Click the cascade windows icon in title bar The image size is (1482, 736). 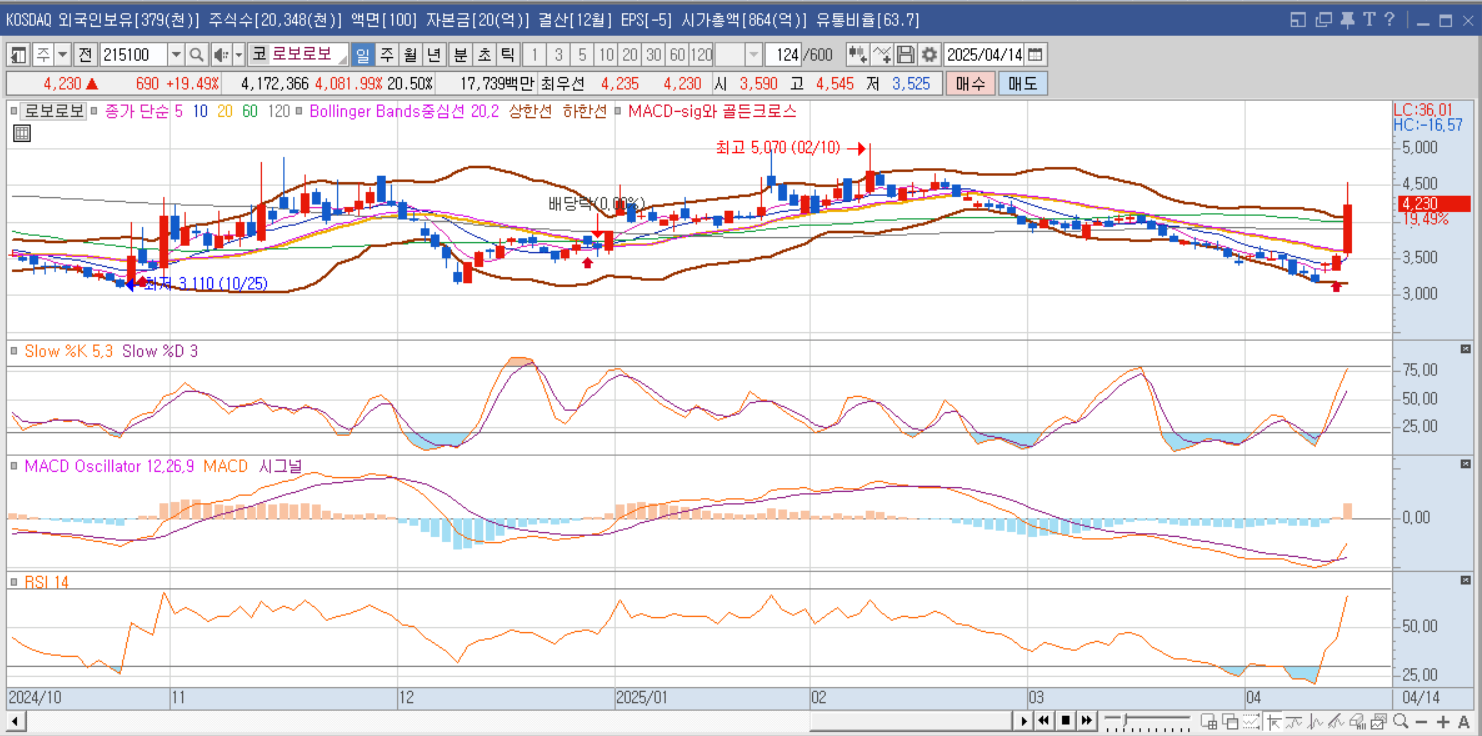(x=1322, y=19)
